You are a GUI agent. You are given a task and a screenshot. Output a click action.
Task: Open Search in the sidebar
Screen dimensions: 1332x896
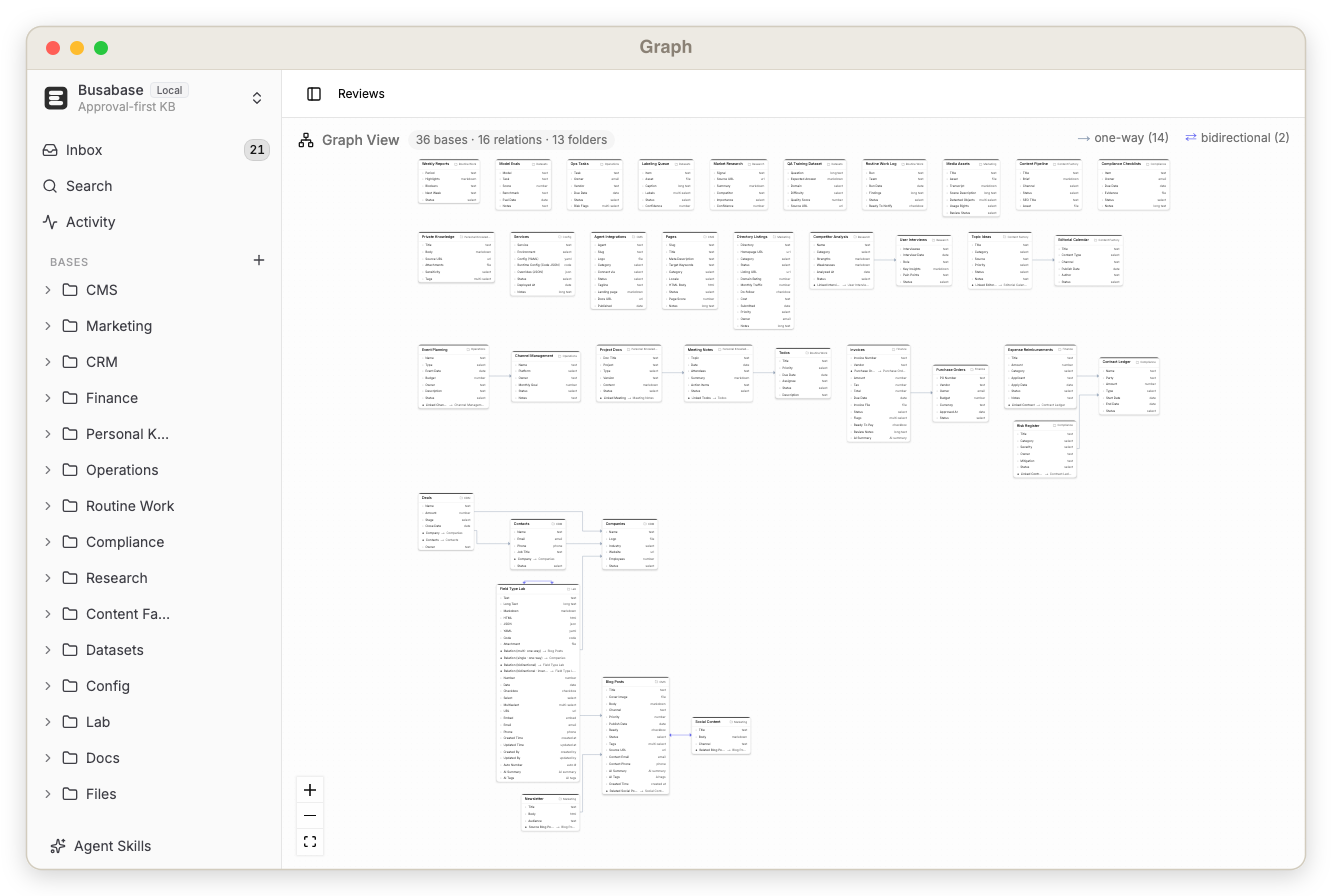(x=155, y=186)
